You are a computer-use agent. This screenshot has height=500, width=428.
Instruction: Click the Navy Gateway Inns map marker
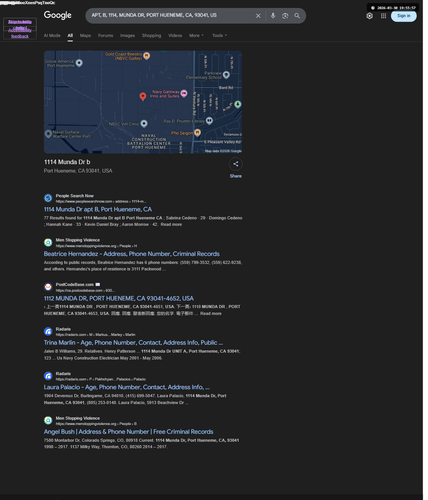click(184, 94)
